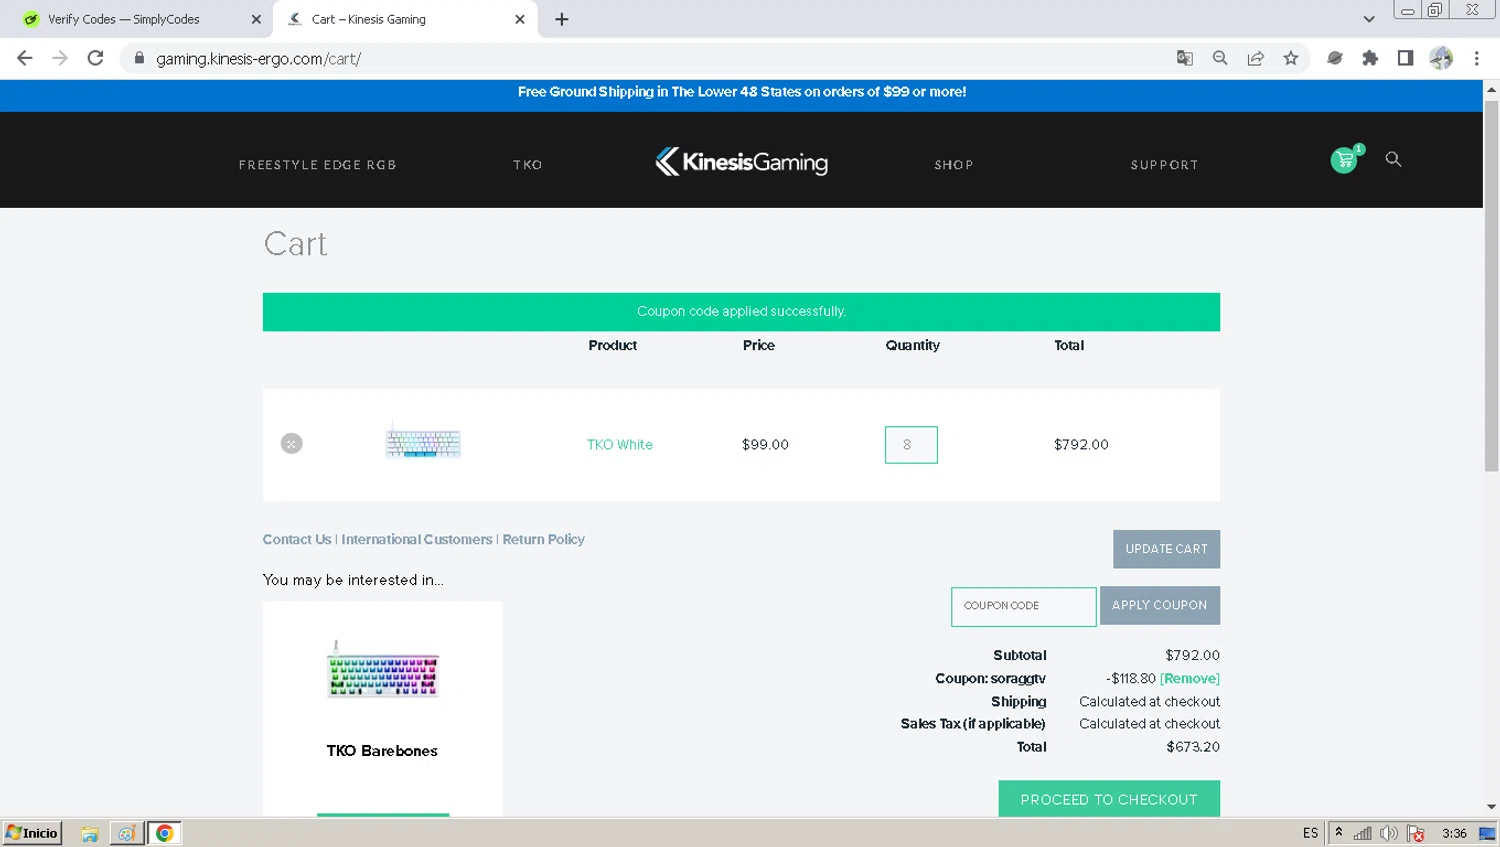Screen dimensions: 1500x847
Task: Open the TKO Barebones product image
Action: [382, 670]
